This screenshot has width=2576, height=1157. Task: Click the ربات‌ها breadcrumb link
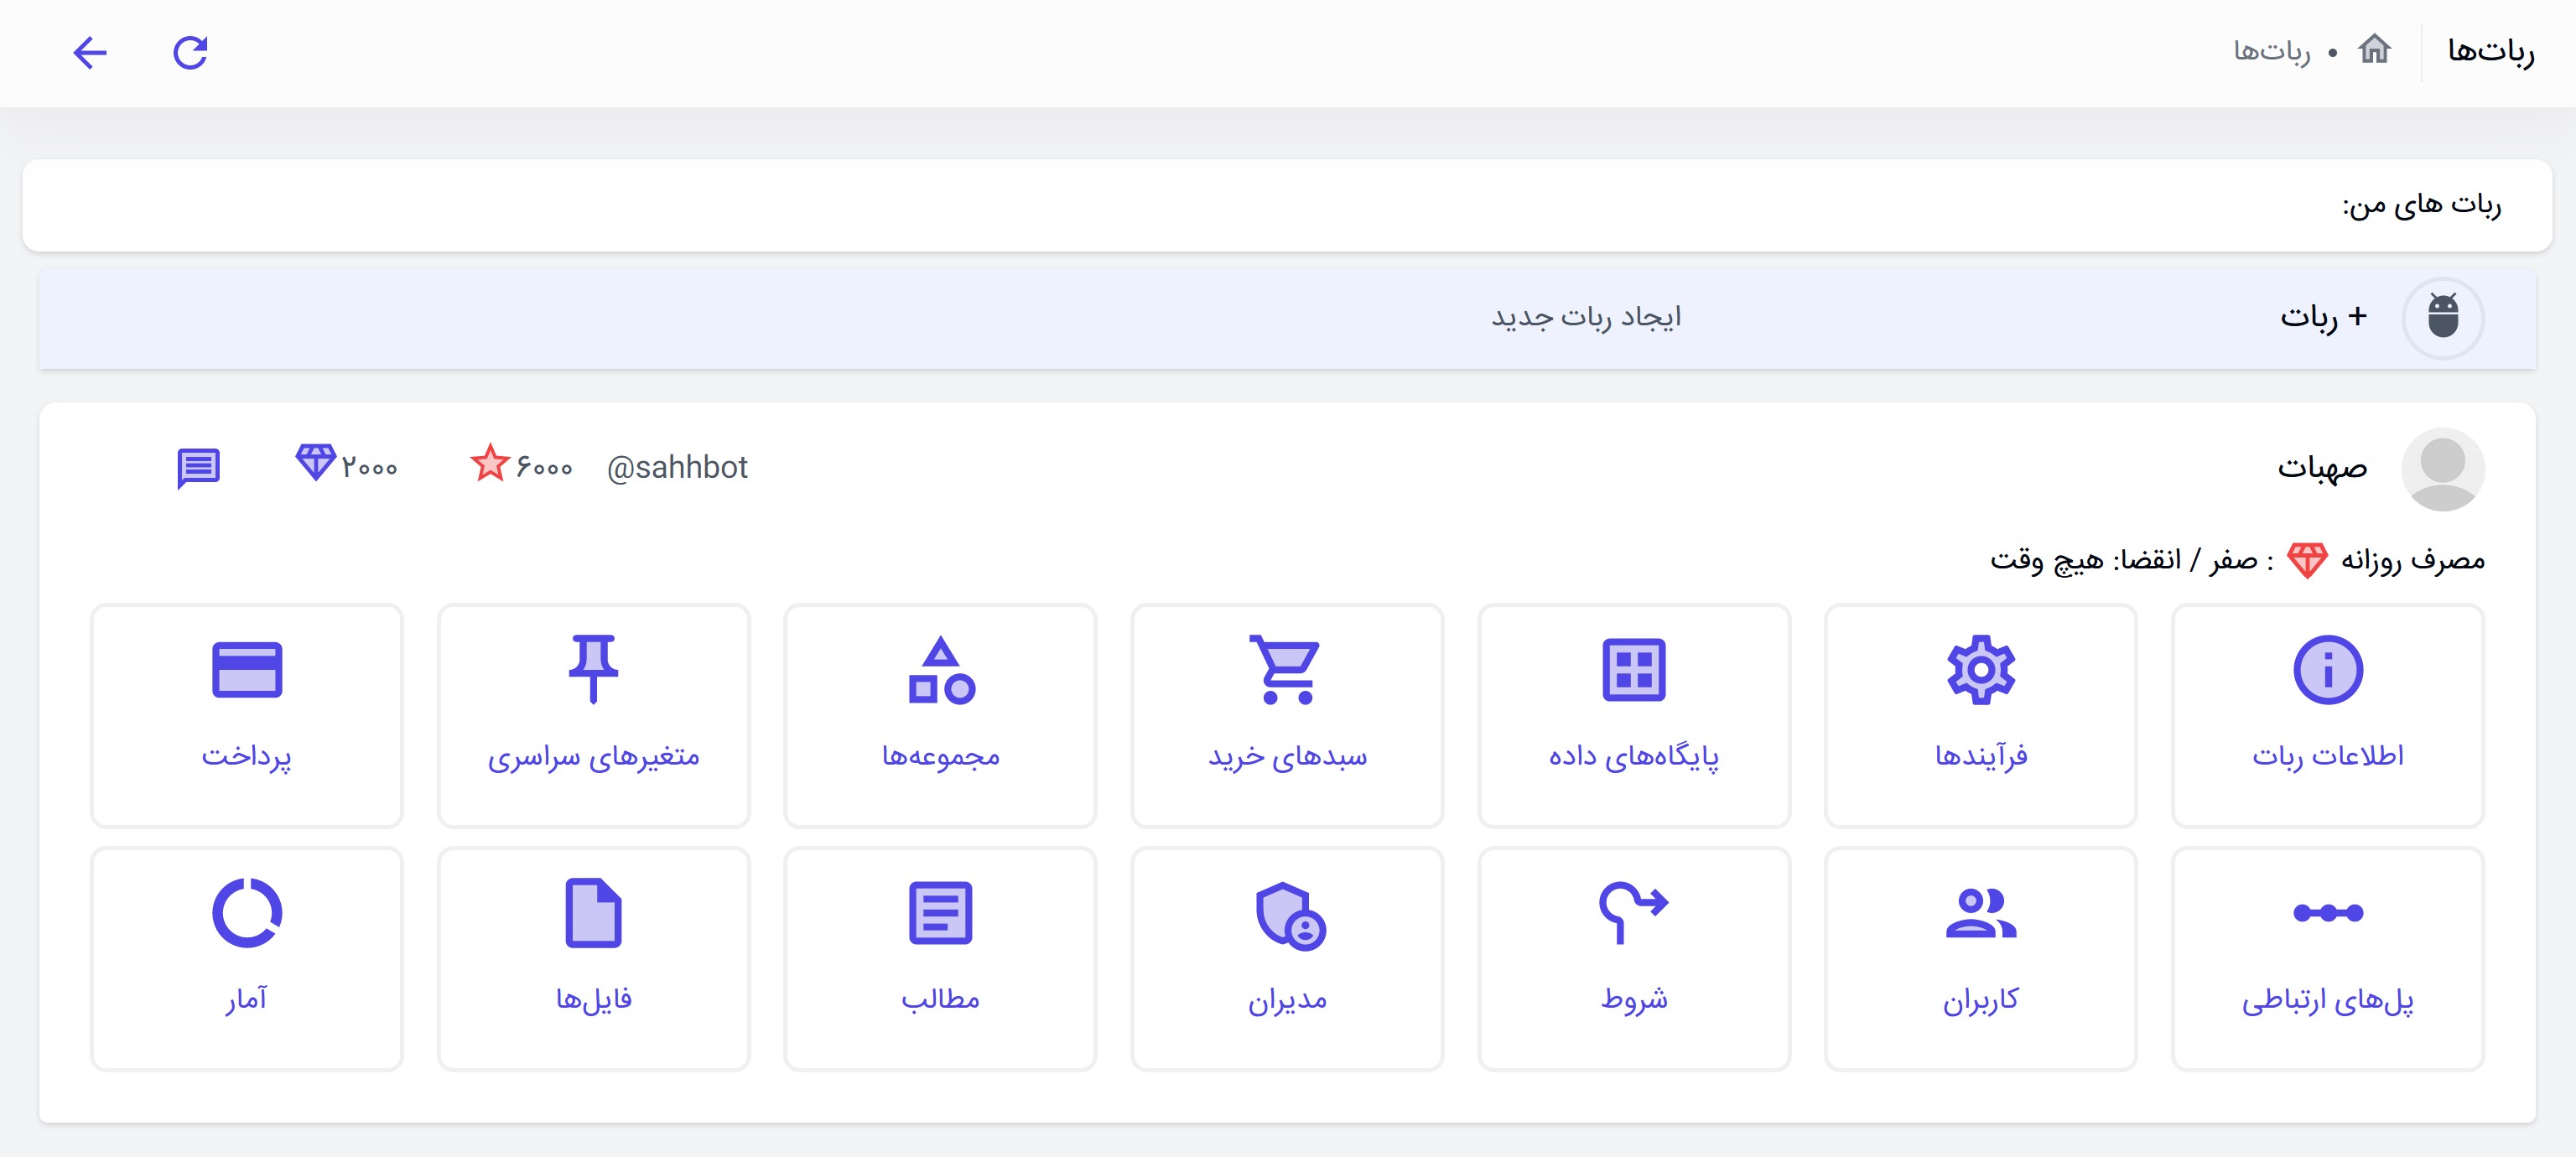pyautogui.click(x=2272, y=50)
